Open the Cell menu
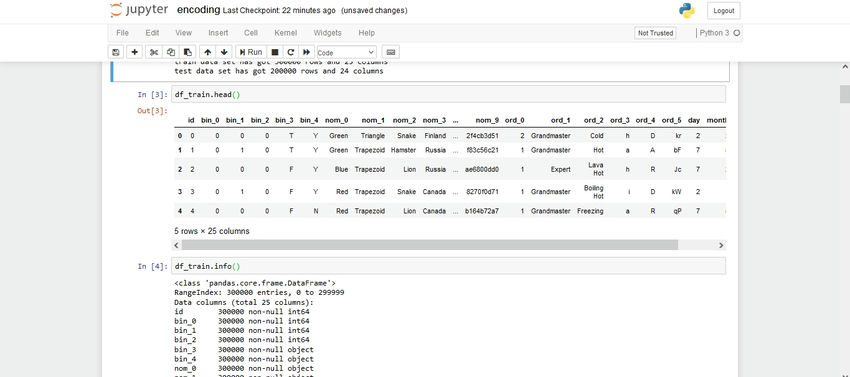Screen dimensions: 850x377 251,33
